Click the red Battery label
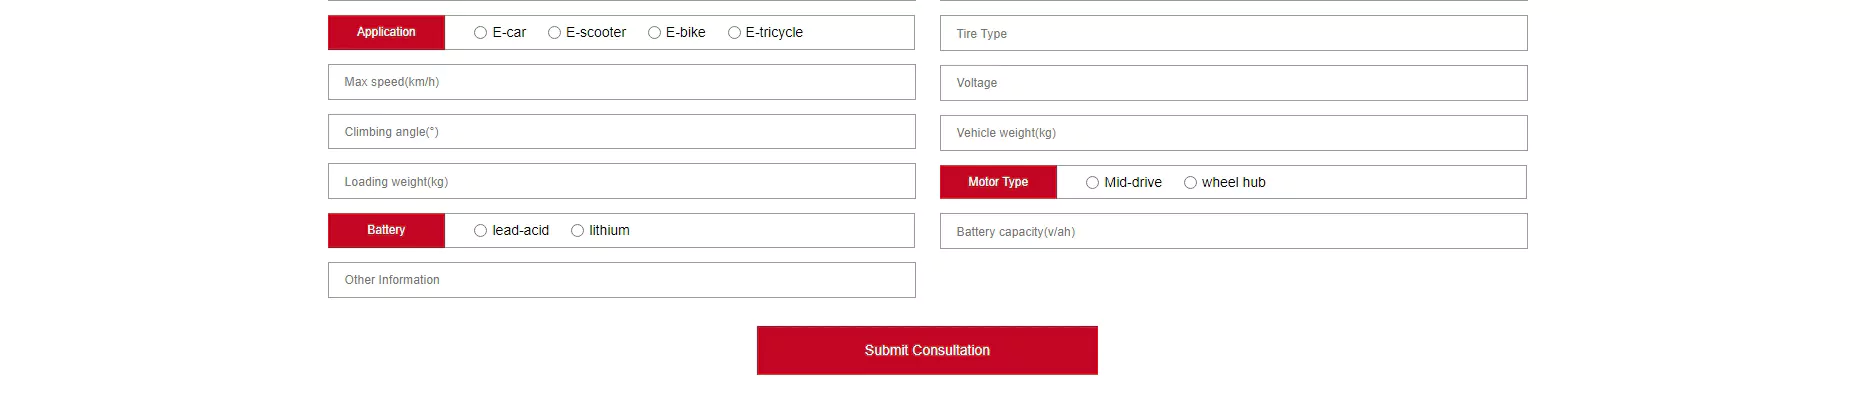Viewport: 1850px width, 415px height. coord(386,230)
